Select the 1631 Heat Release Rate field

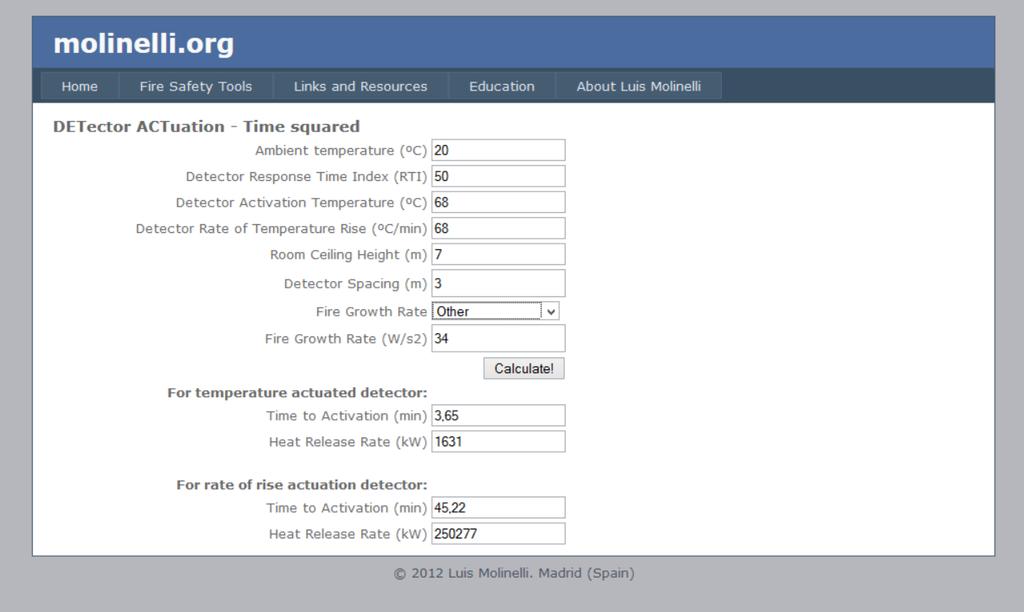[x=498, y=442]
